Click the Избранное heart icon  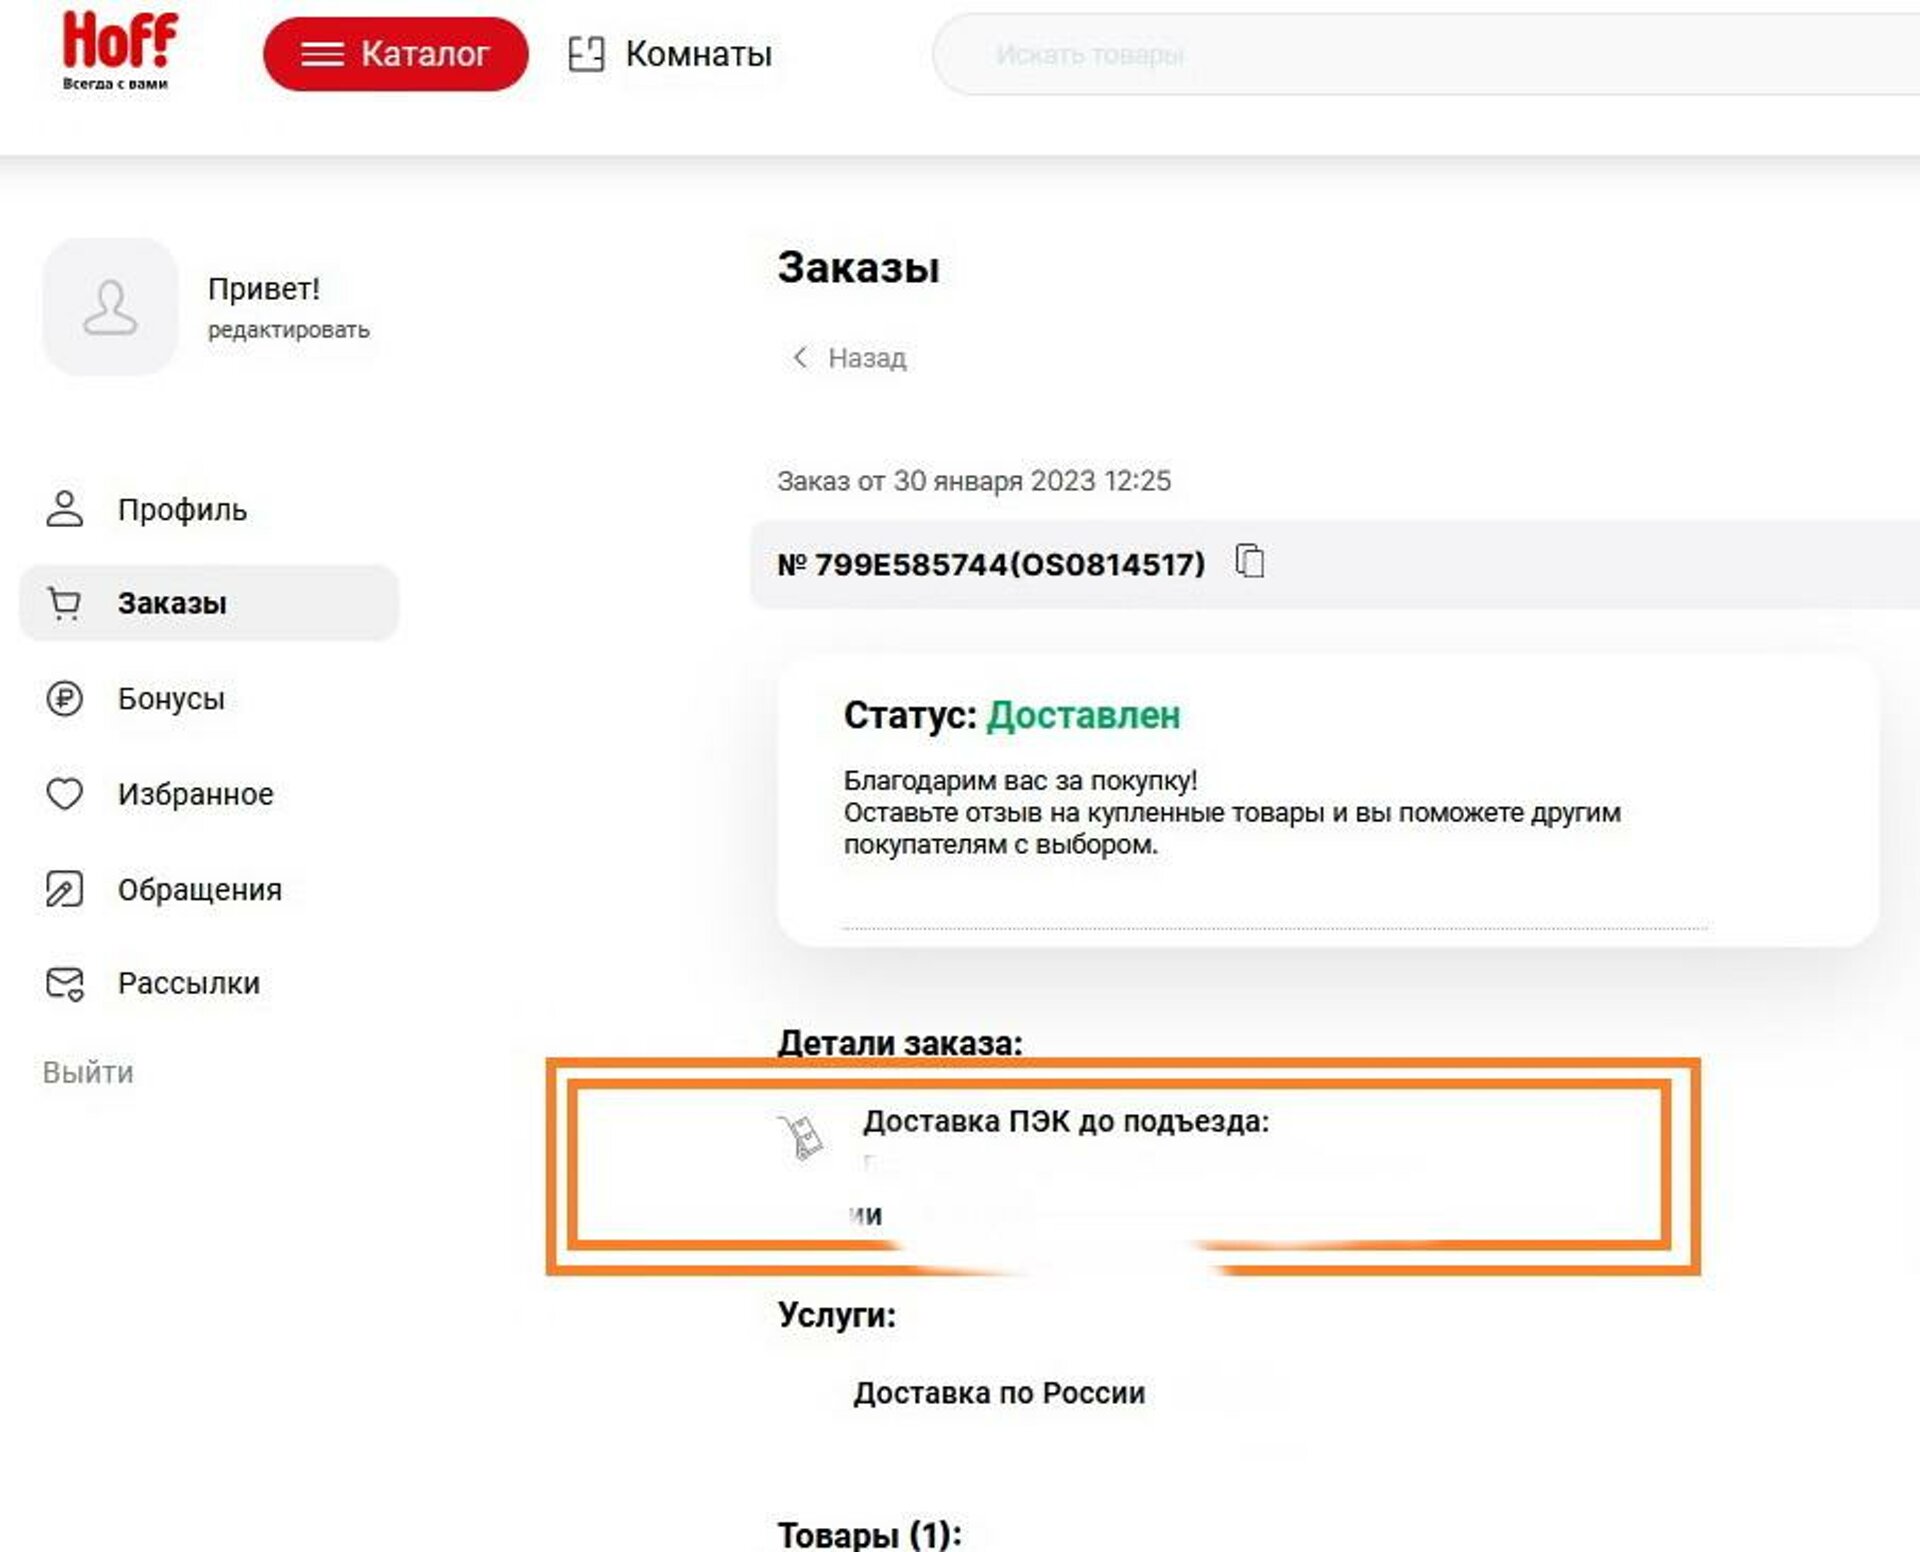pos(65,794)
